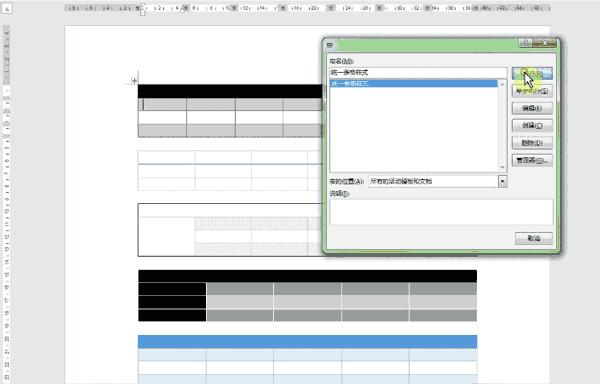This screenshot has width=600, height=384.
Task: Click the macro list scroll down arrow
Action: pyautogui.click(x=502, y=168)
